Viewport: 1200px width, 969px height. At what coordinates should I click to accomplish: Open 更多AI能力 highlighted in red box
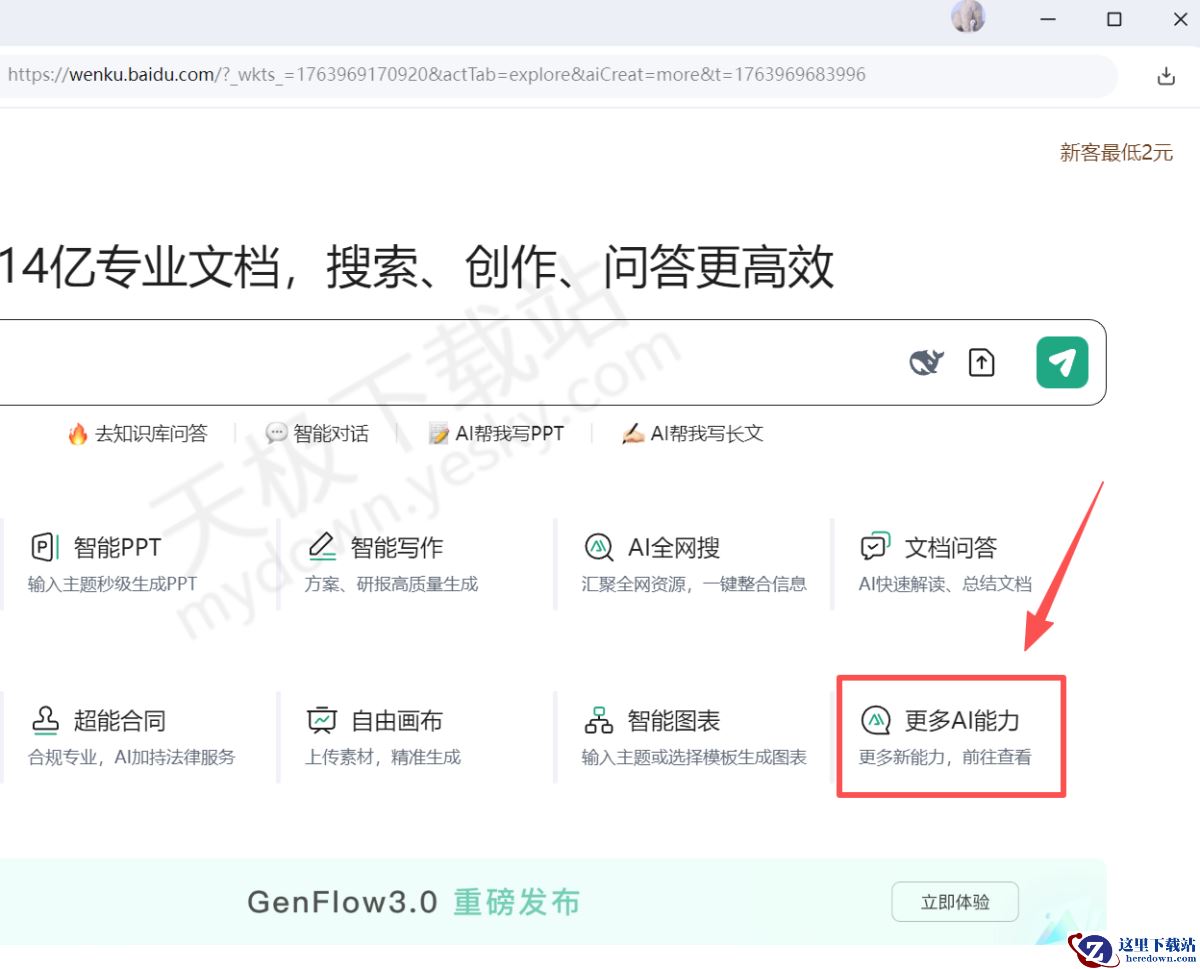[x=950, y=735]
